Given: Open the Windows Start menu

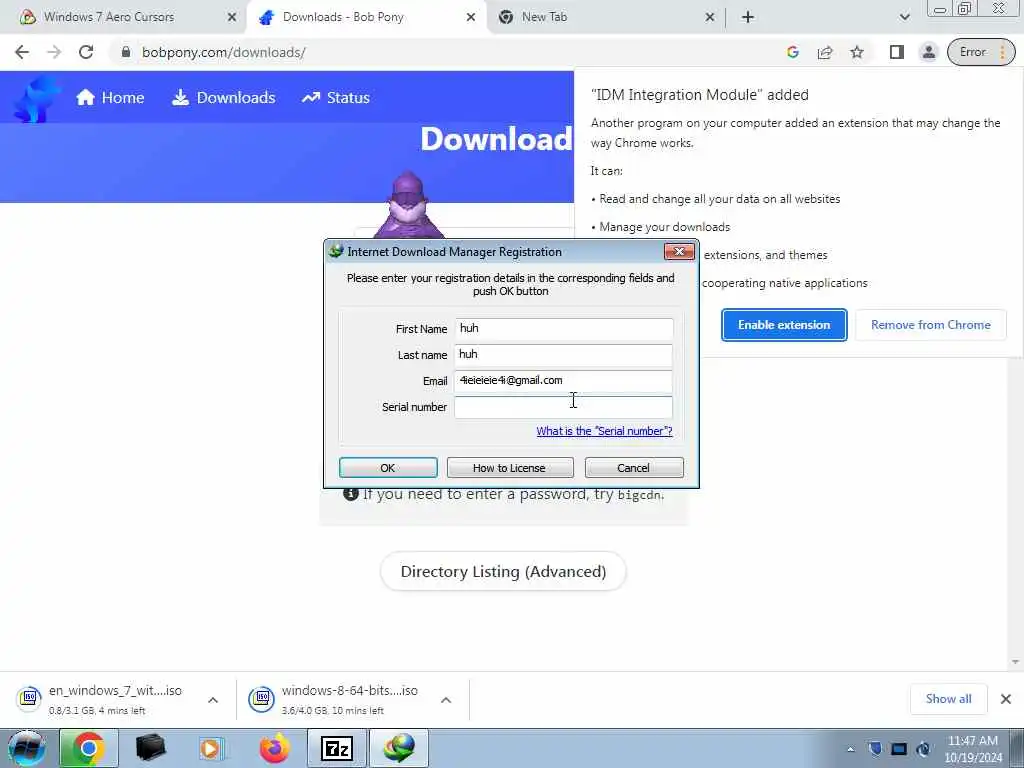Looking at the screenshot, I should click(27, 748).
